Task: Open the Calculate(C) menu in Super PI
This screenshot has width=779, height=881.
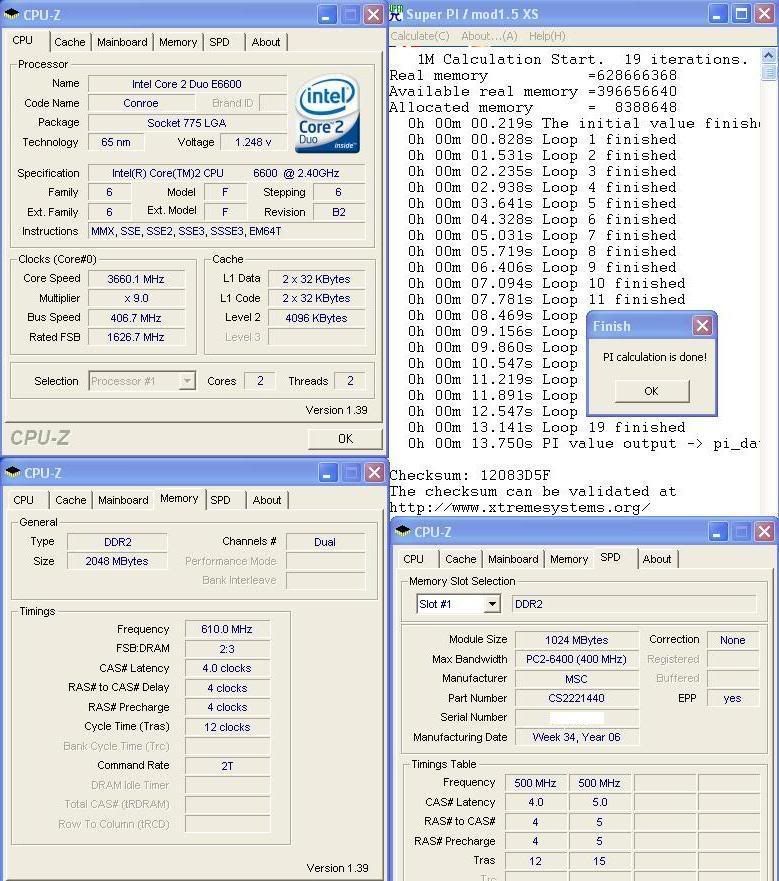Action: coord(420,36)
